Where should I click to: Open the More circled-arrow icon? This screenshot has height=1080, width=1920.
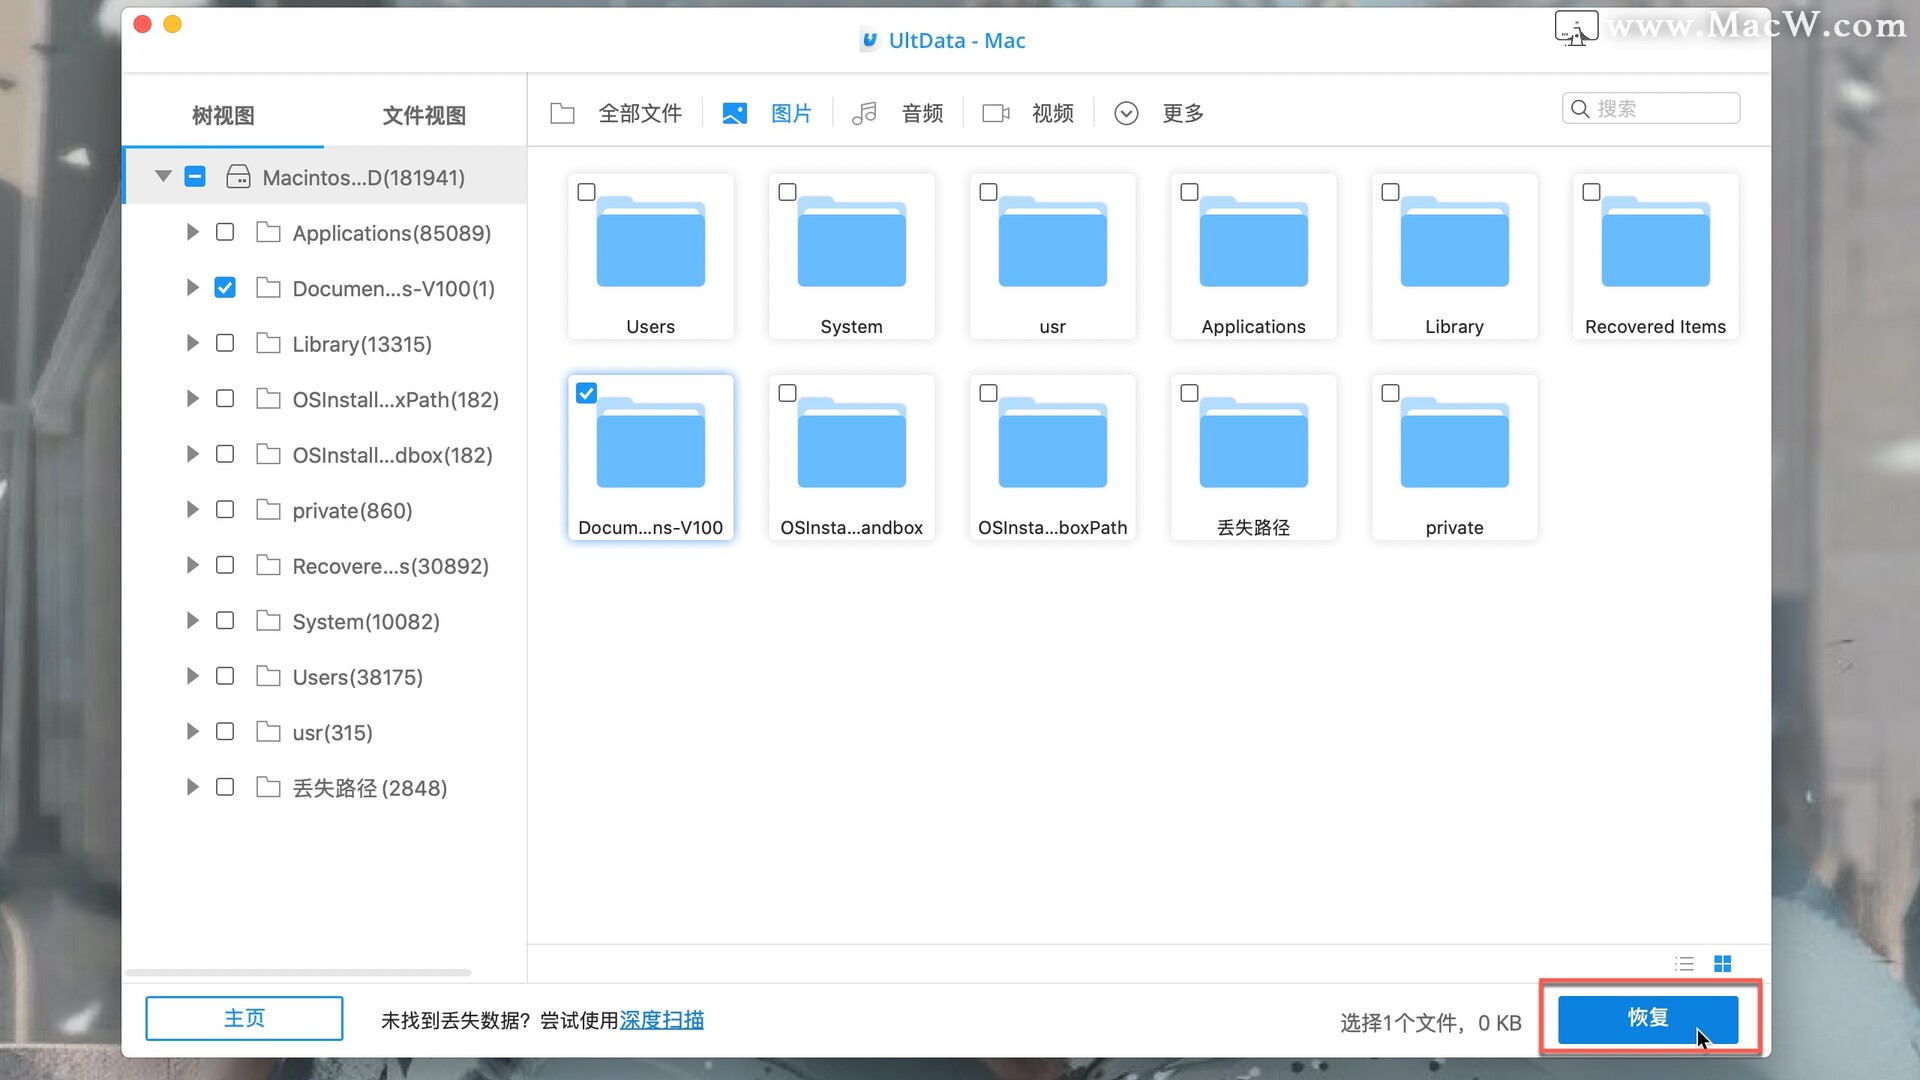(1126, 113)
